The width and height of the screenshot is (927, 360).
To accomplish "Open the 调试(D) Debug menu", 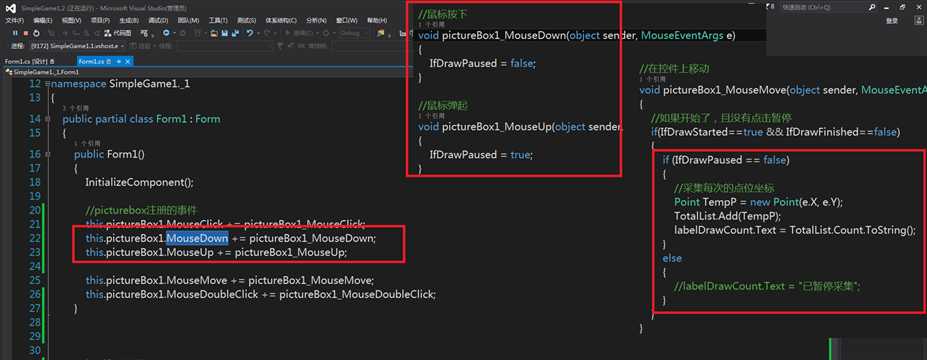I will pos(158,20).
